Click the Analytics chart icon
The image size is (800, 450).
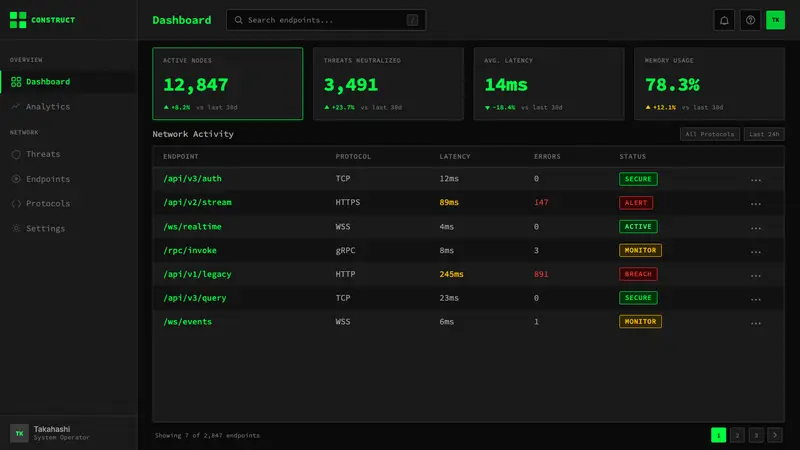[x=16, y=107]
